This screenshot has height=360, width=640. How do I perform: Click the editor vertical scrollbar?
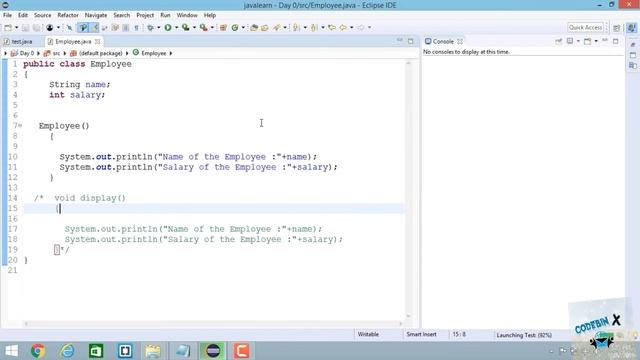point(408,189)
